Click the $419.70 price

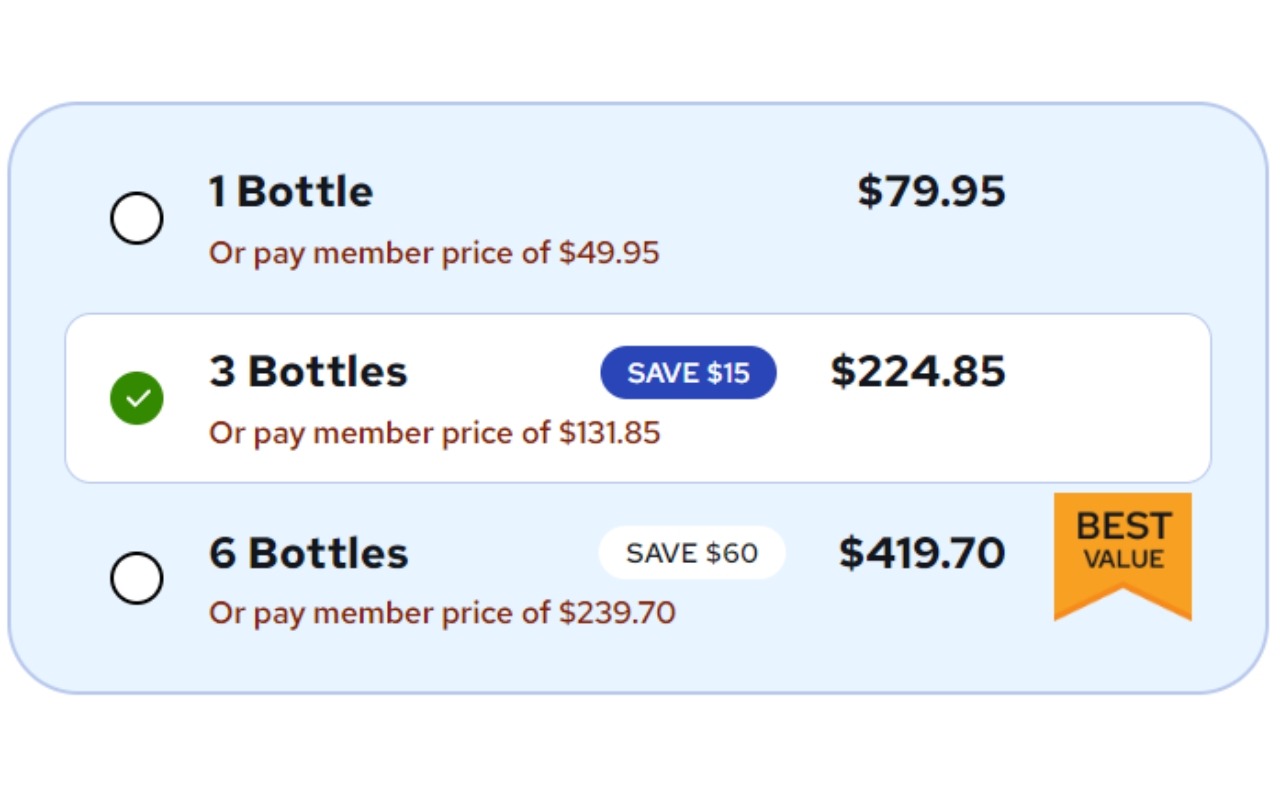[921, 553]
